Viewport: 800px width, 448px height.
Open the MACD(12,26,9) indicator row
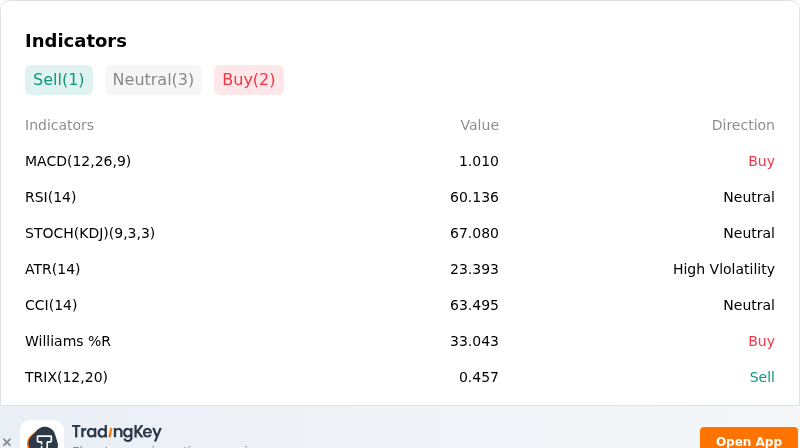coord(399,161)
